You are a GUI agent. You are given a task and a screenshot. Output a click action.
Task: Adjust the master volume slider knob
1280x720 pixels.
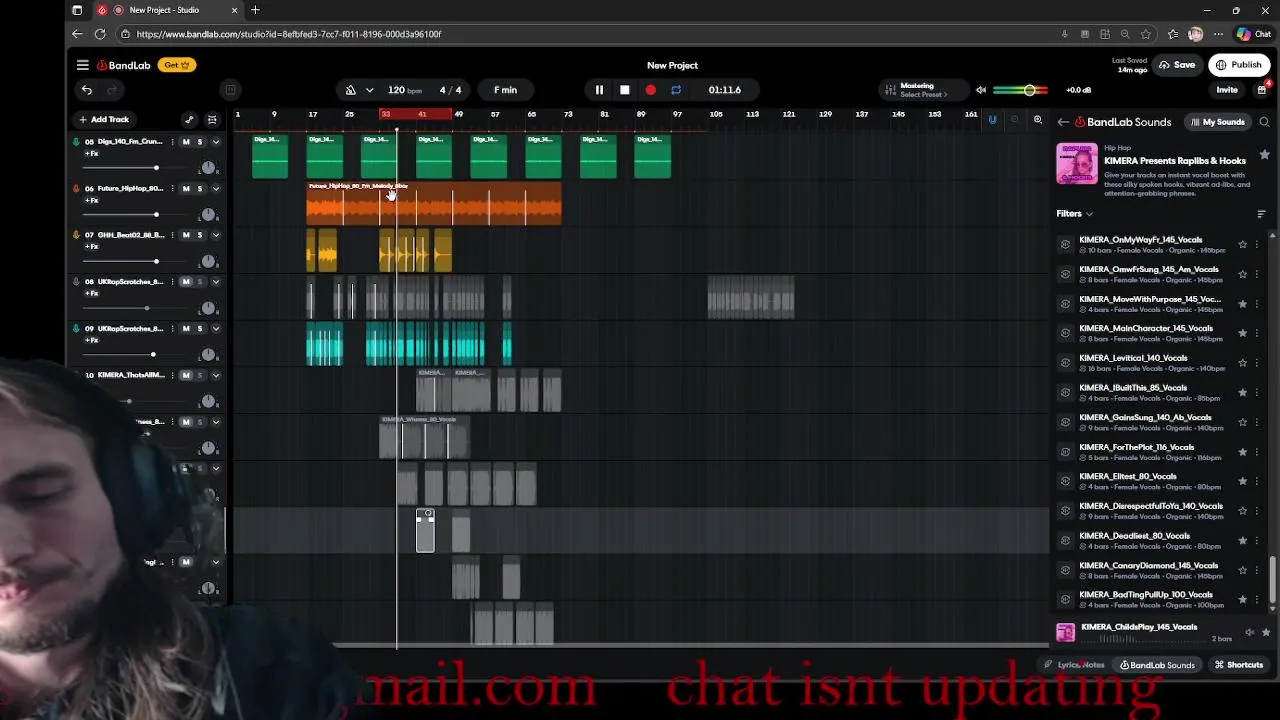tap(1029, 90)
